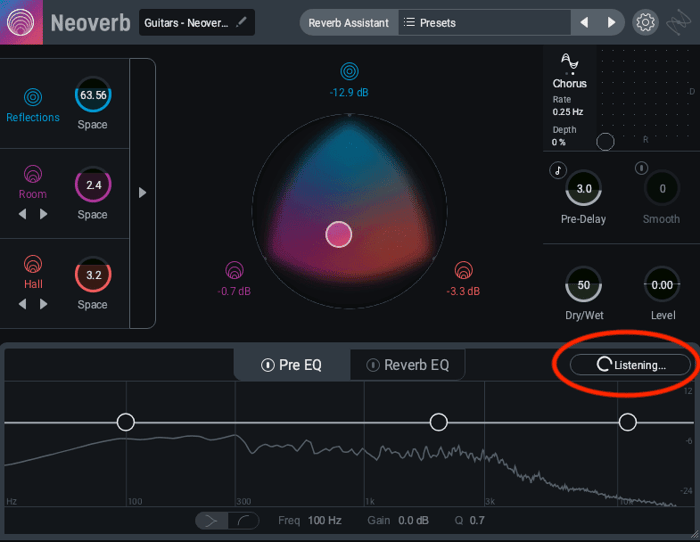Screen dimensions: 700x542
Task: Choose low-shelf filter shape
Action: pos(244,521)
